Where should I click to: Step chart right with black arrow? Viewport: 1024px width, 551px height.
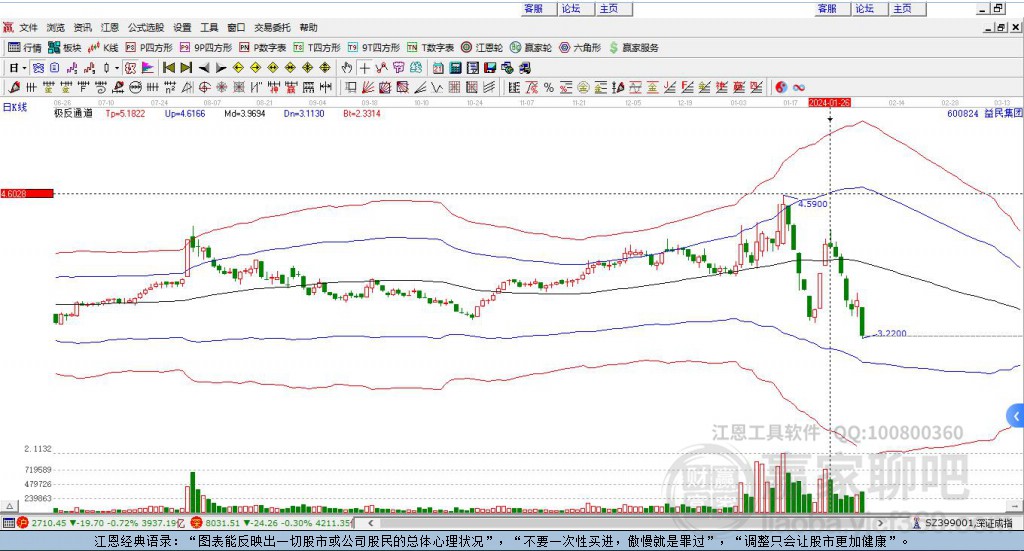[x=221, y=68]
